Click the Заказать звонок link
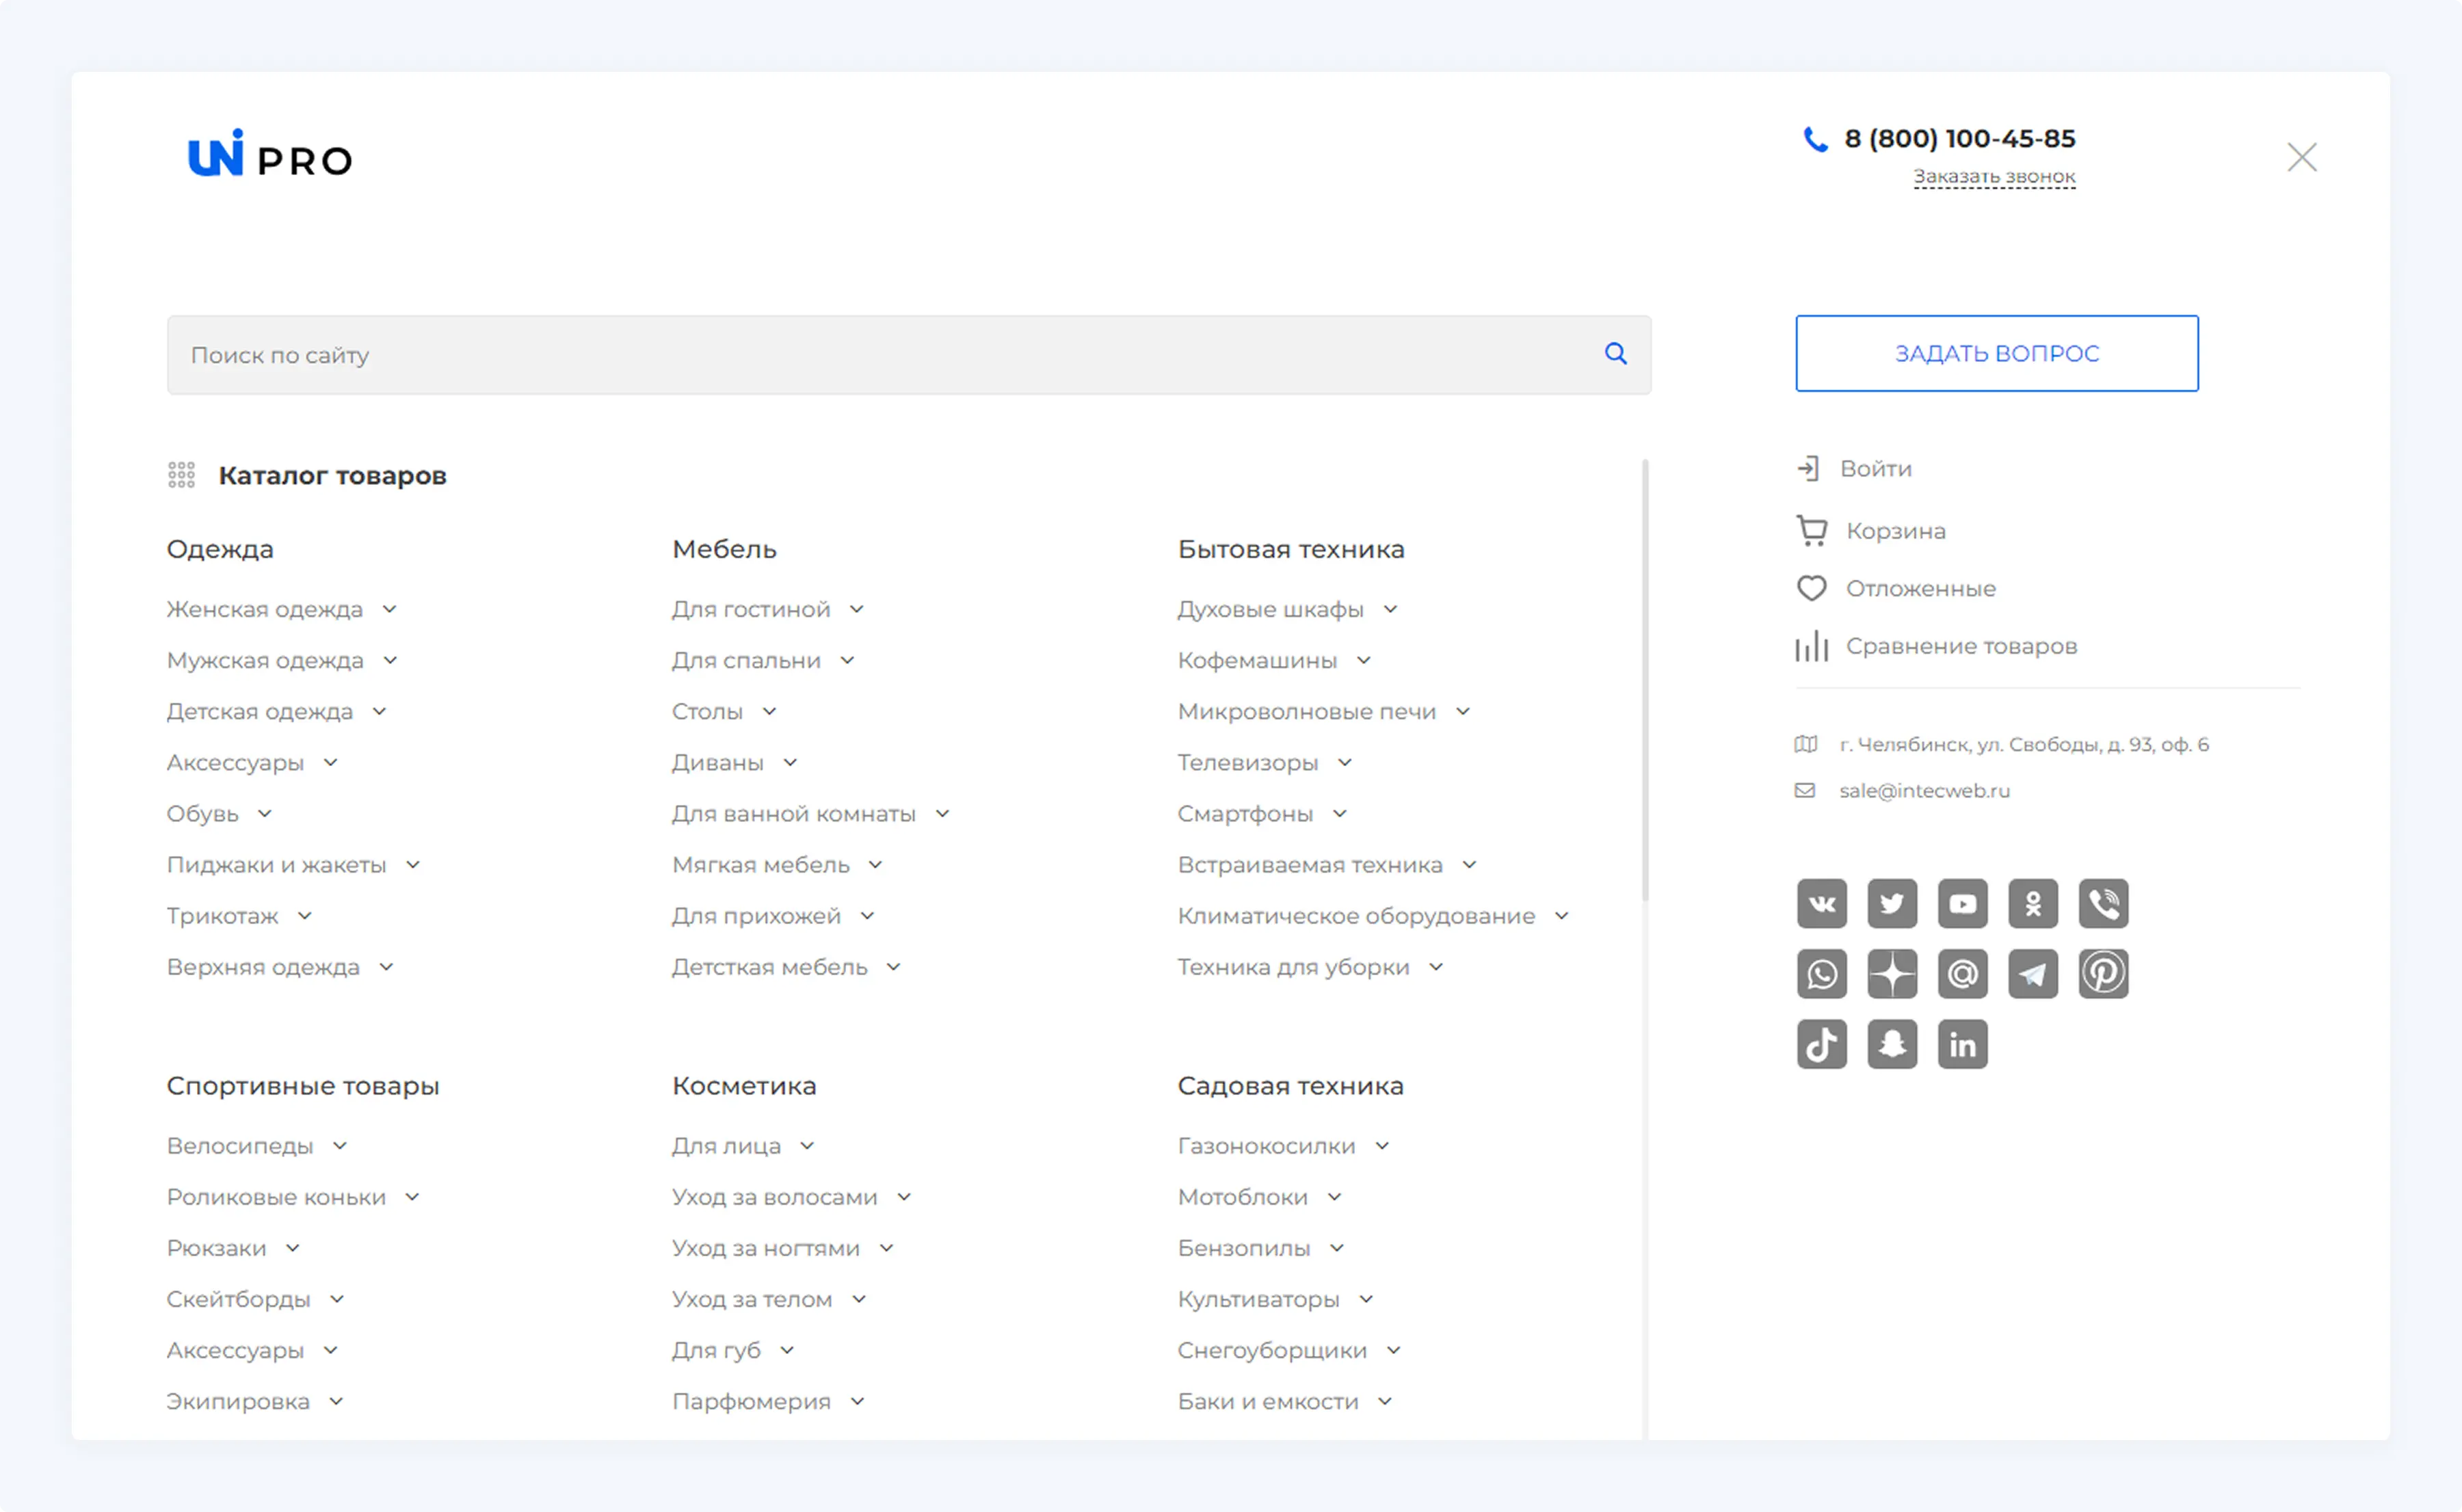Image resolution: width=2462 pixels, height=1512 pixels. pyautogui.click(x=1994, y=177)
